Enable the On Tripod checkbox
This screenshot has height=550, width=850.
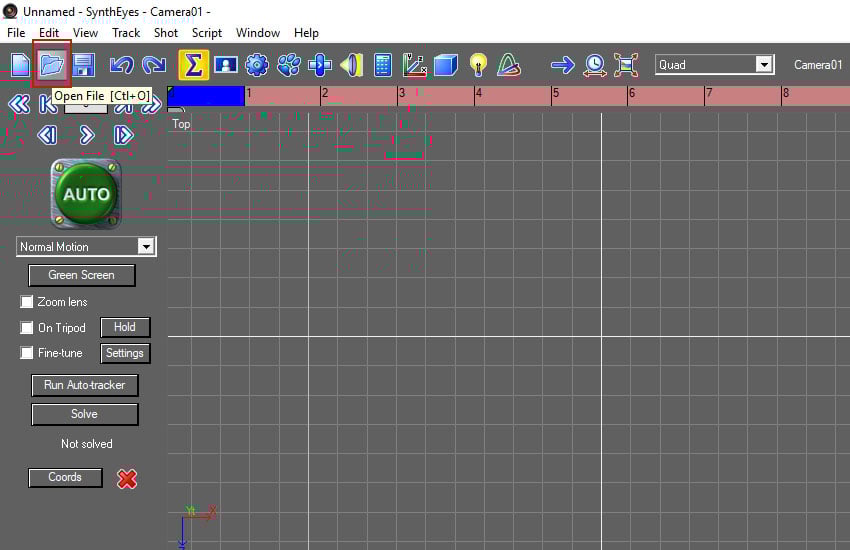coord(27,327)
